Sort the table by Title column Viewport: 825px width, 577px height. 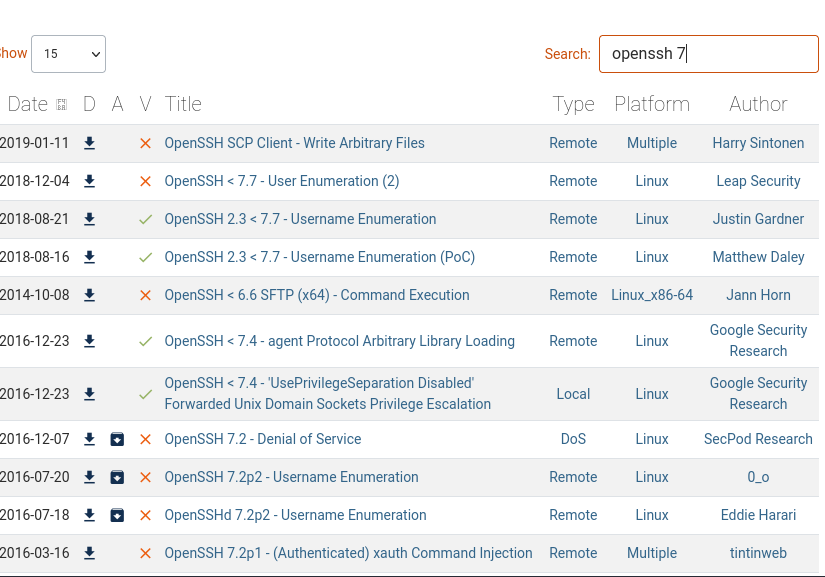click(183, 104)
